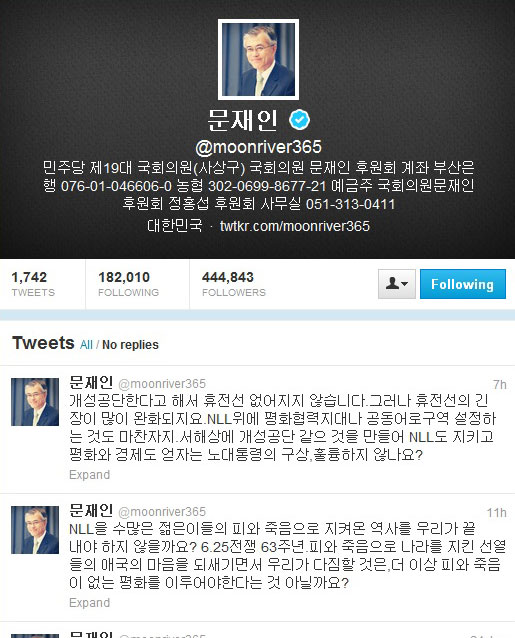Click @moonriver365 handle in second tweet
Image resolution: width=515 pixels, height=638 pixels.
(162, 511)
